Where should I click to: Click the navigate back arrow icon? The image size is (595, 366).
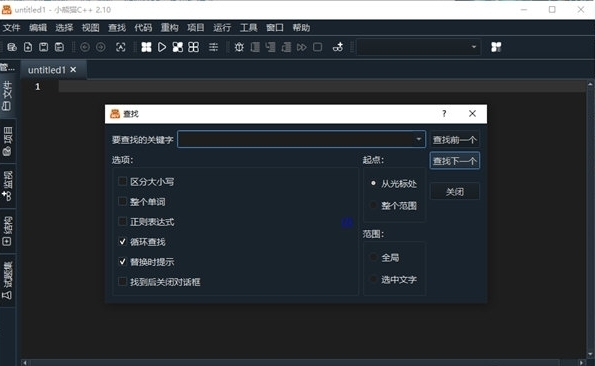click(85, 47)
